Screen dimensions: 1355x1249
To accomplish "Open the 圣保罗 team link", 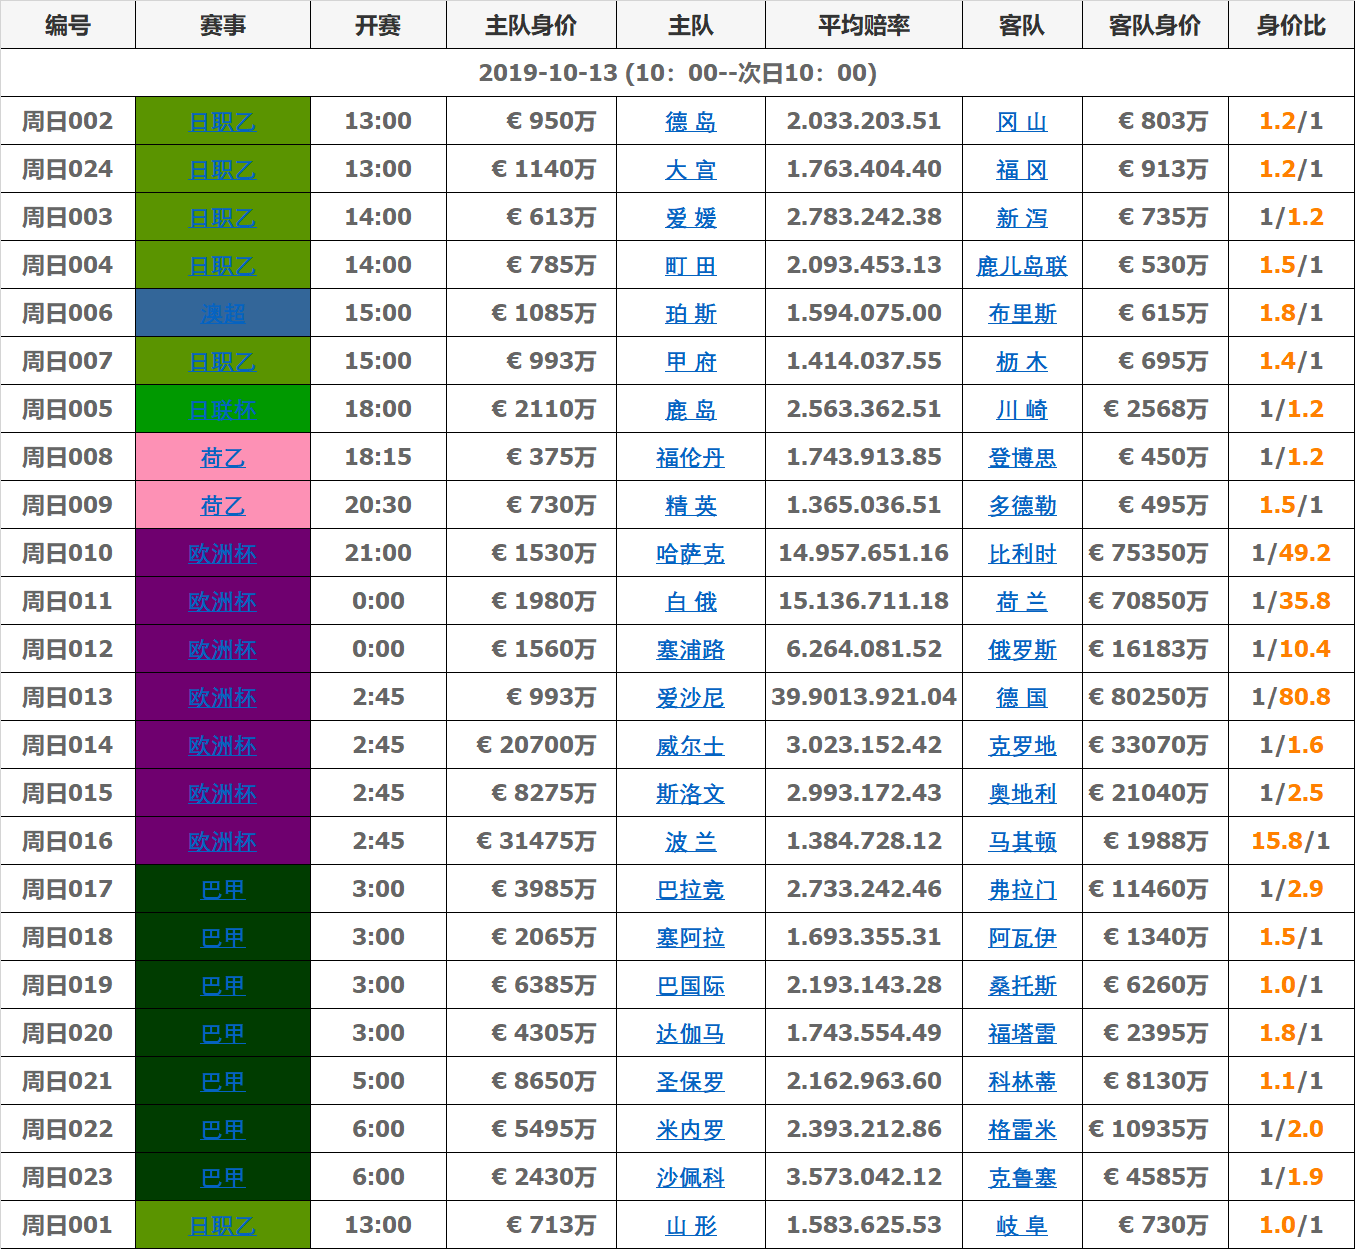I will (691, 1082).
